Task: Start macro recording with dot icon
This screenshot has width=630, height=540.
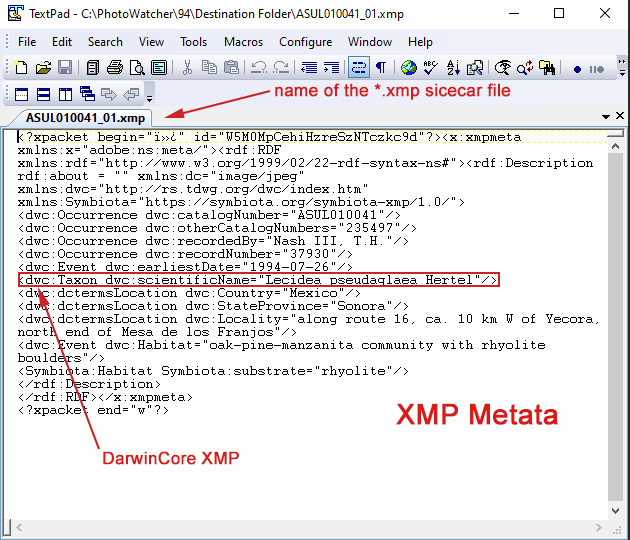Action: [x=577, y=70]
